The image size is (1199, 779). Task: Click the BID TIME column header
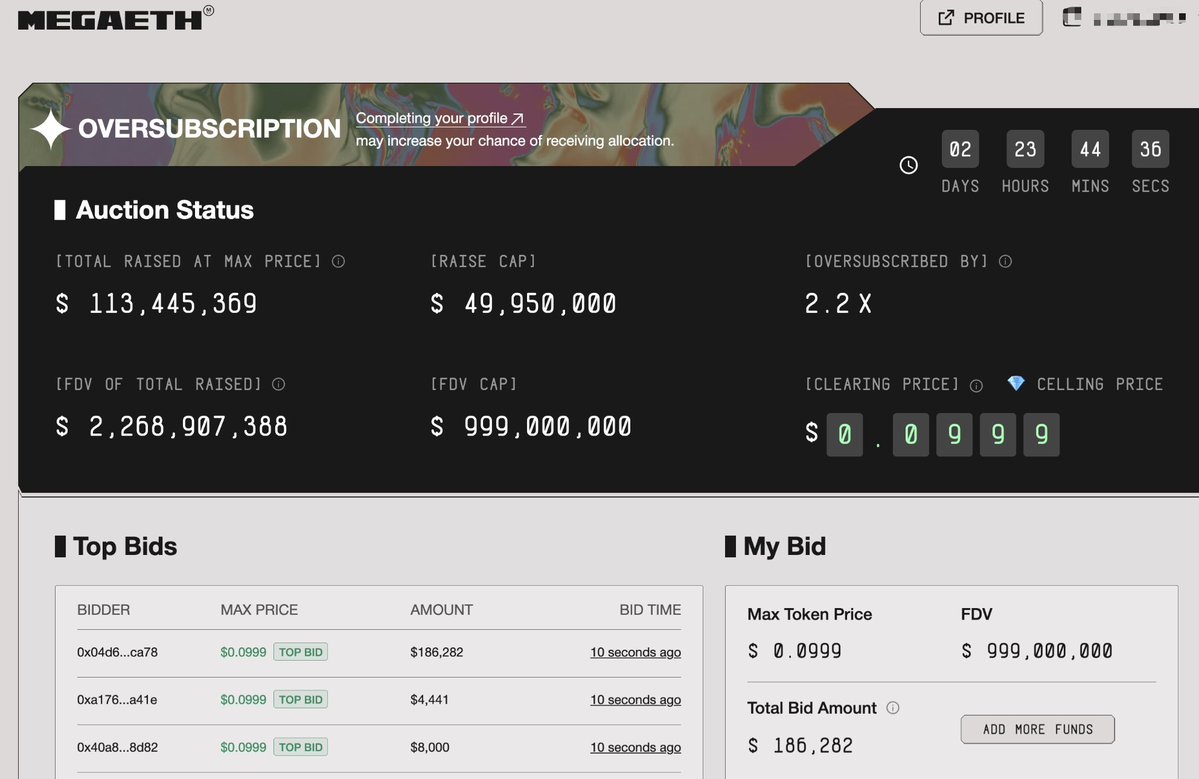[650, 610]
